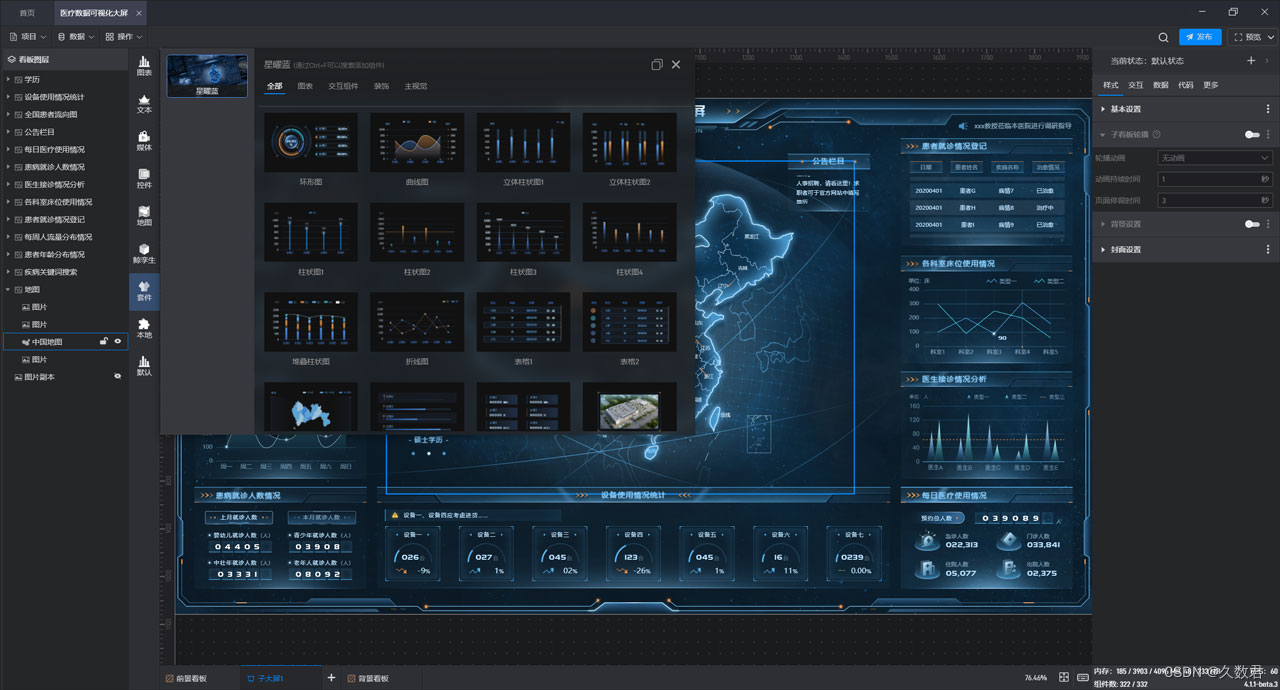Open the 控件 controls category in sidebar
Screen dimensions: 1280x690
(x=144, y=178)
